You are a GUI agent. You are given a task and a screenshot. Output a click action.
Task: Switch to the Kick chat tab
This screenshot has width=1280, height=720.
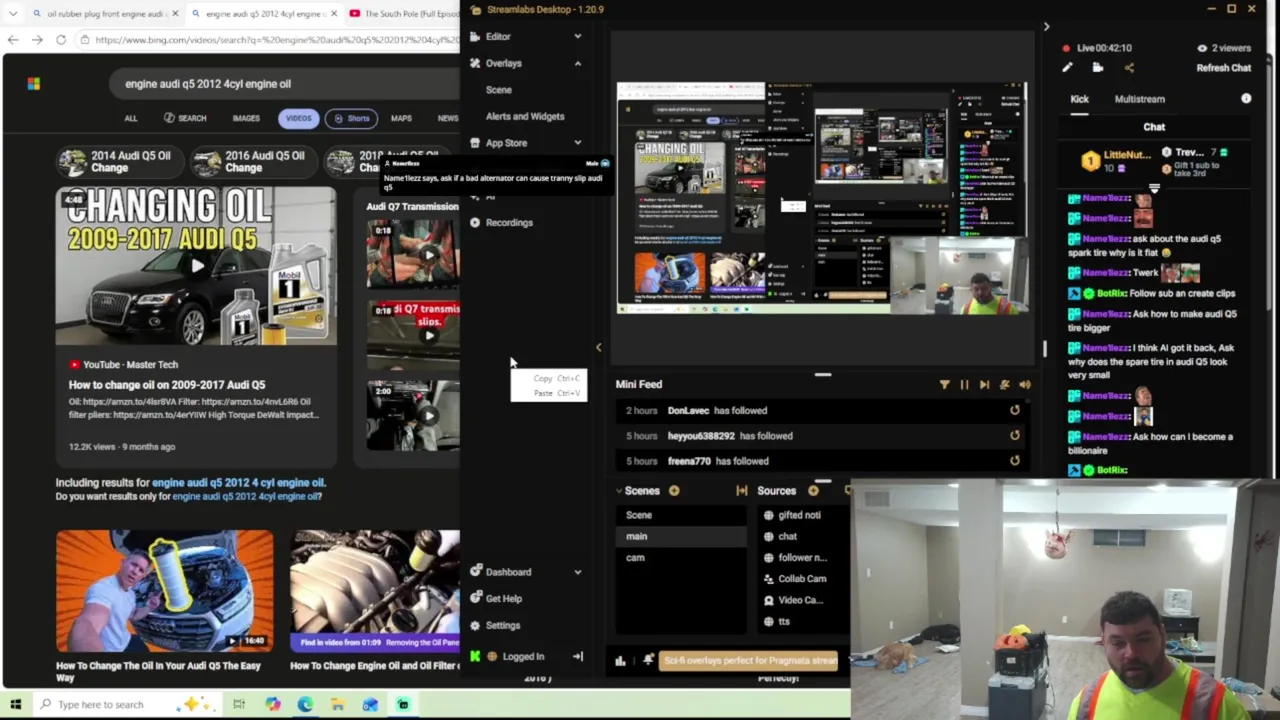tap(1079, 99)
